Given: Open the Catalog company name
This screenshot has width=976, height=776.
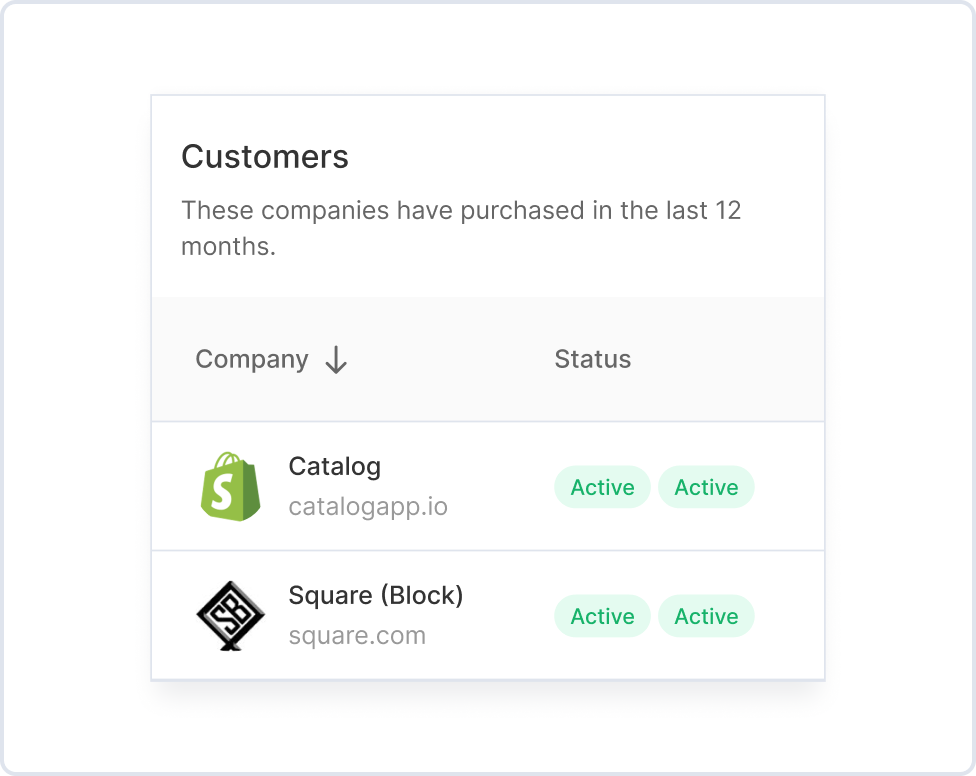Looking at the screenshot, I should [x=334, y=467].
